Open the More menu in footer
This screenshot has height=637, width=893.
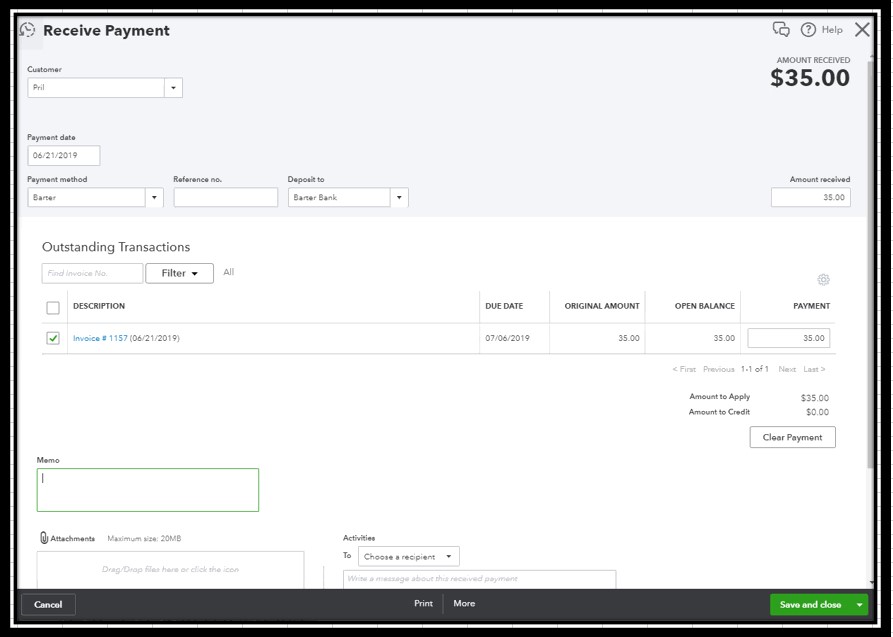(464, 604)
